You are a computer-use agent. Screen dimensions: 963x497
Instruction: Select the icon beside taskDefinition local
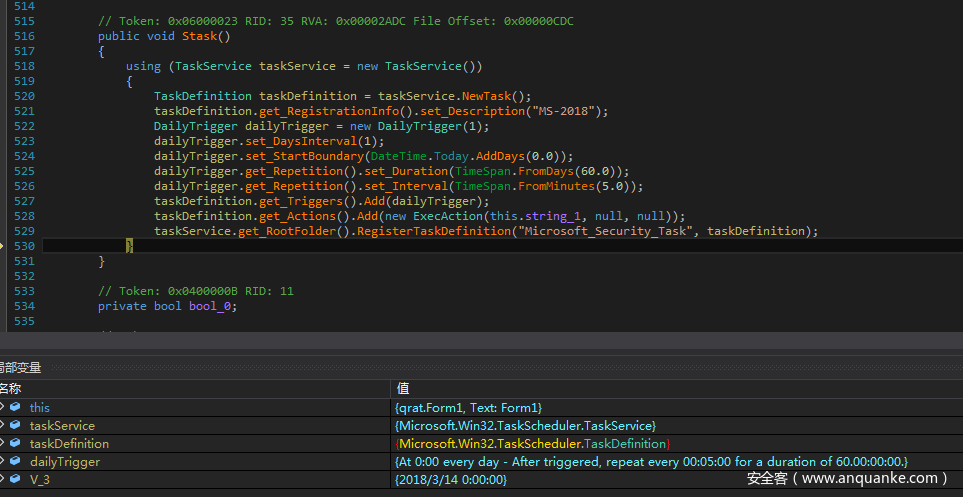(14, 444)
